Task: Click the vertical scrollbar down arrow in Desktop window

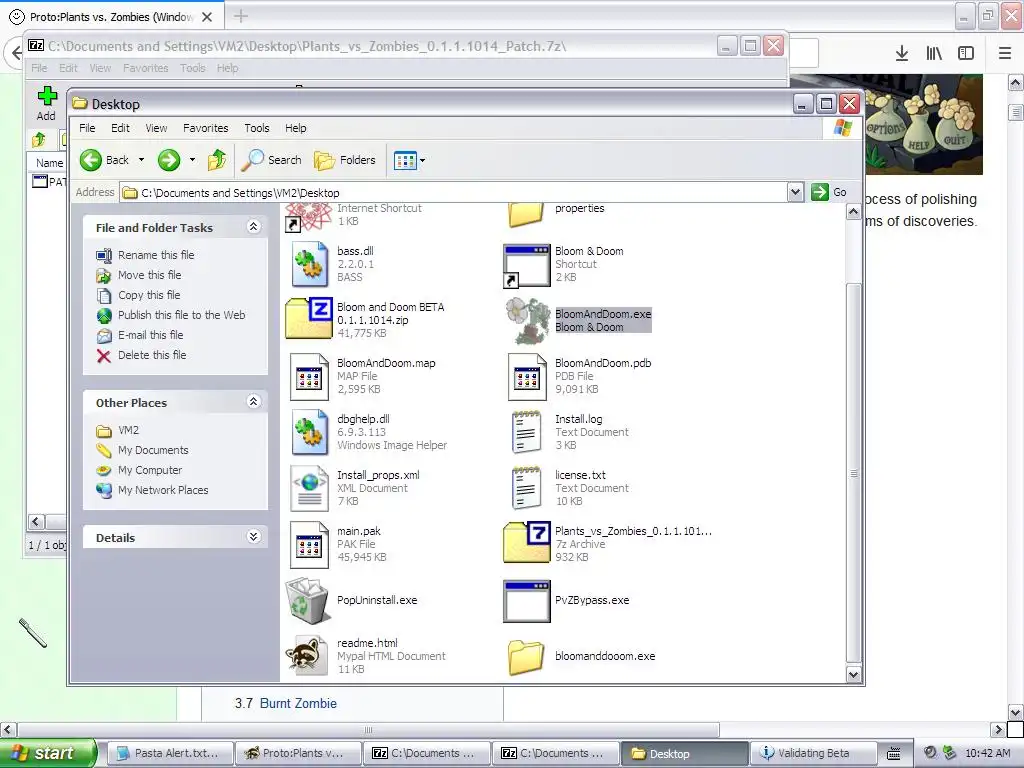Action: [853, 674]
